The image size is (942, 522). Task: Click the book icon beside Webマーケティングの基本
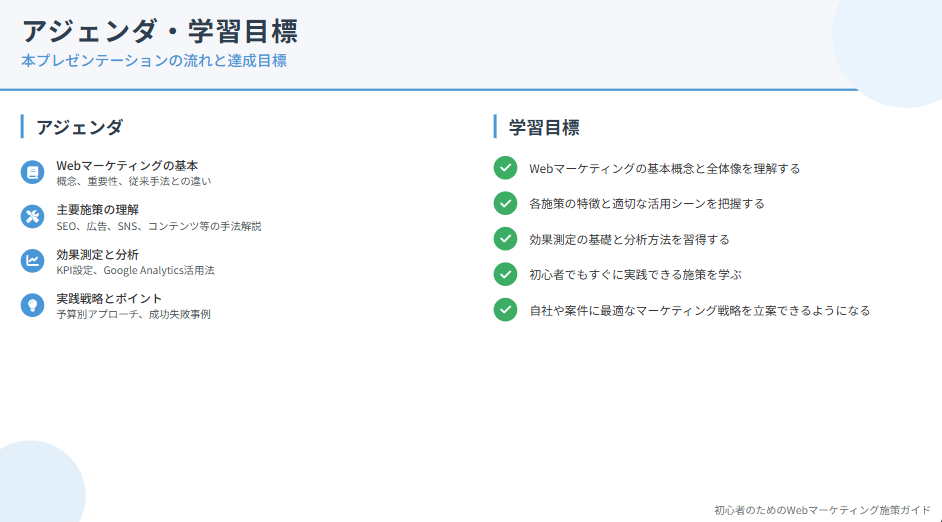click(x=33, y=172)
